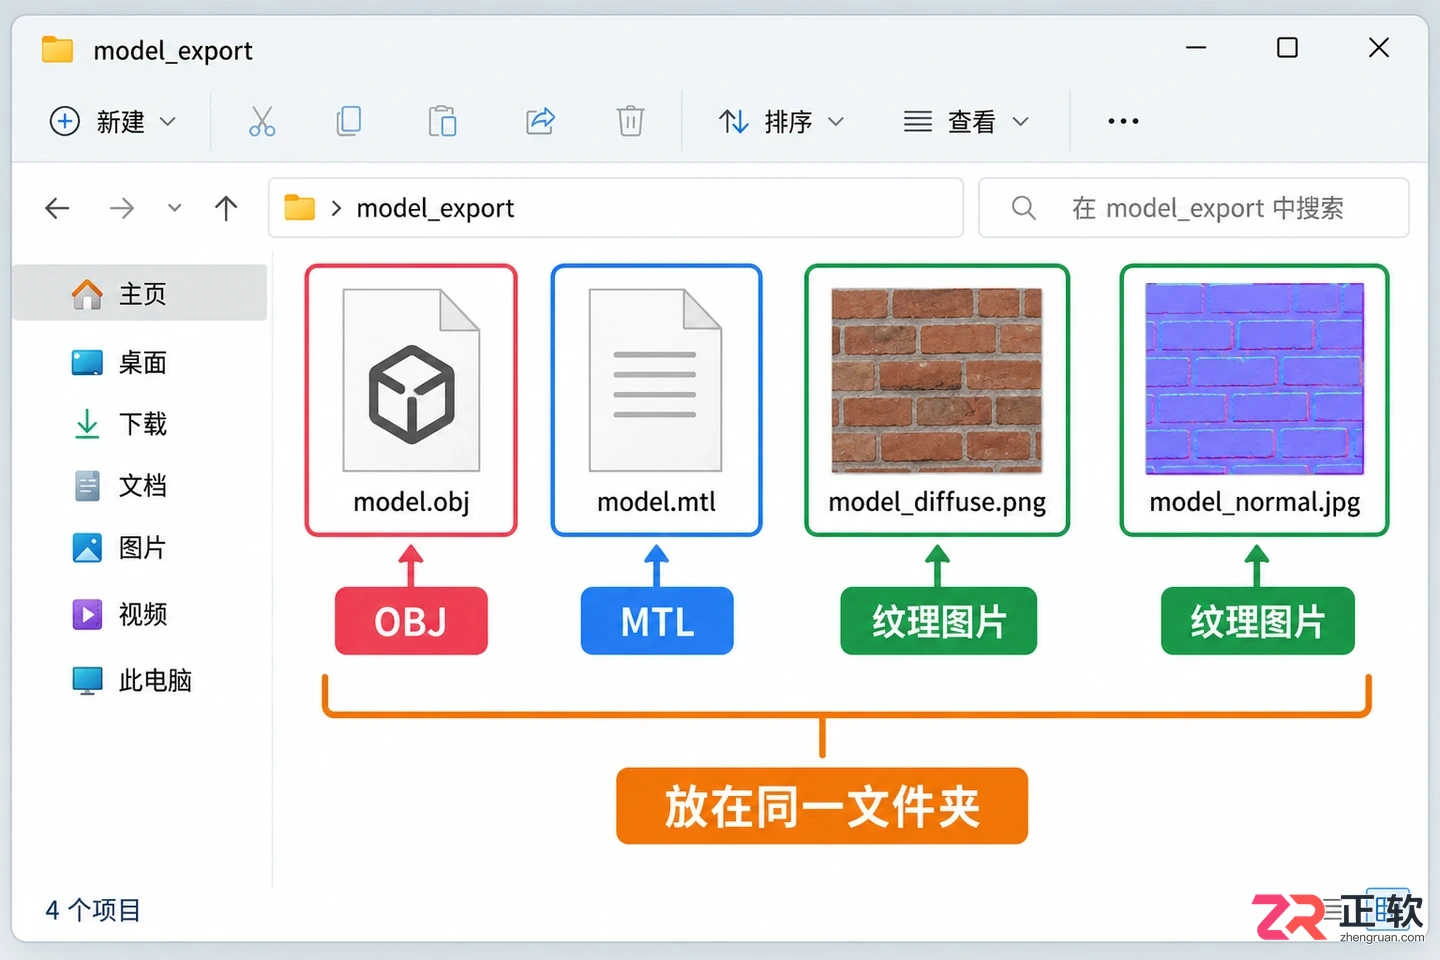The height and width of the screenshot is (960, 1440).
Task: Expand the address path chevron
Action: (x=336, y=208)
